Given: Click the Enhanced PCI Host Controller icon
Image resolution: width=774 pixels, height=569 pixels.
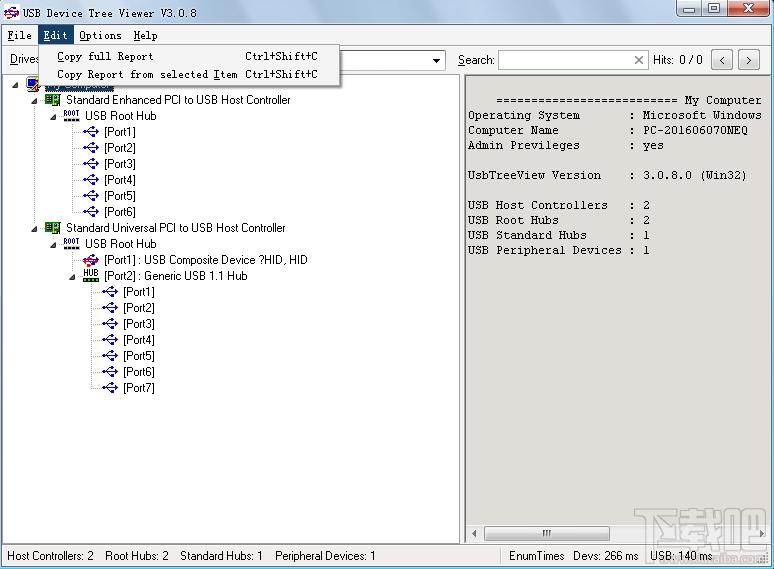Looking at the screenshot, I should [x=52, y=100].
